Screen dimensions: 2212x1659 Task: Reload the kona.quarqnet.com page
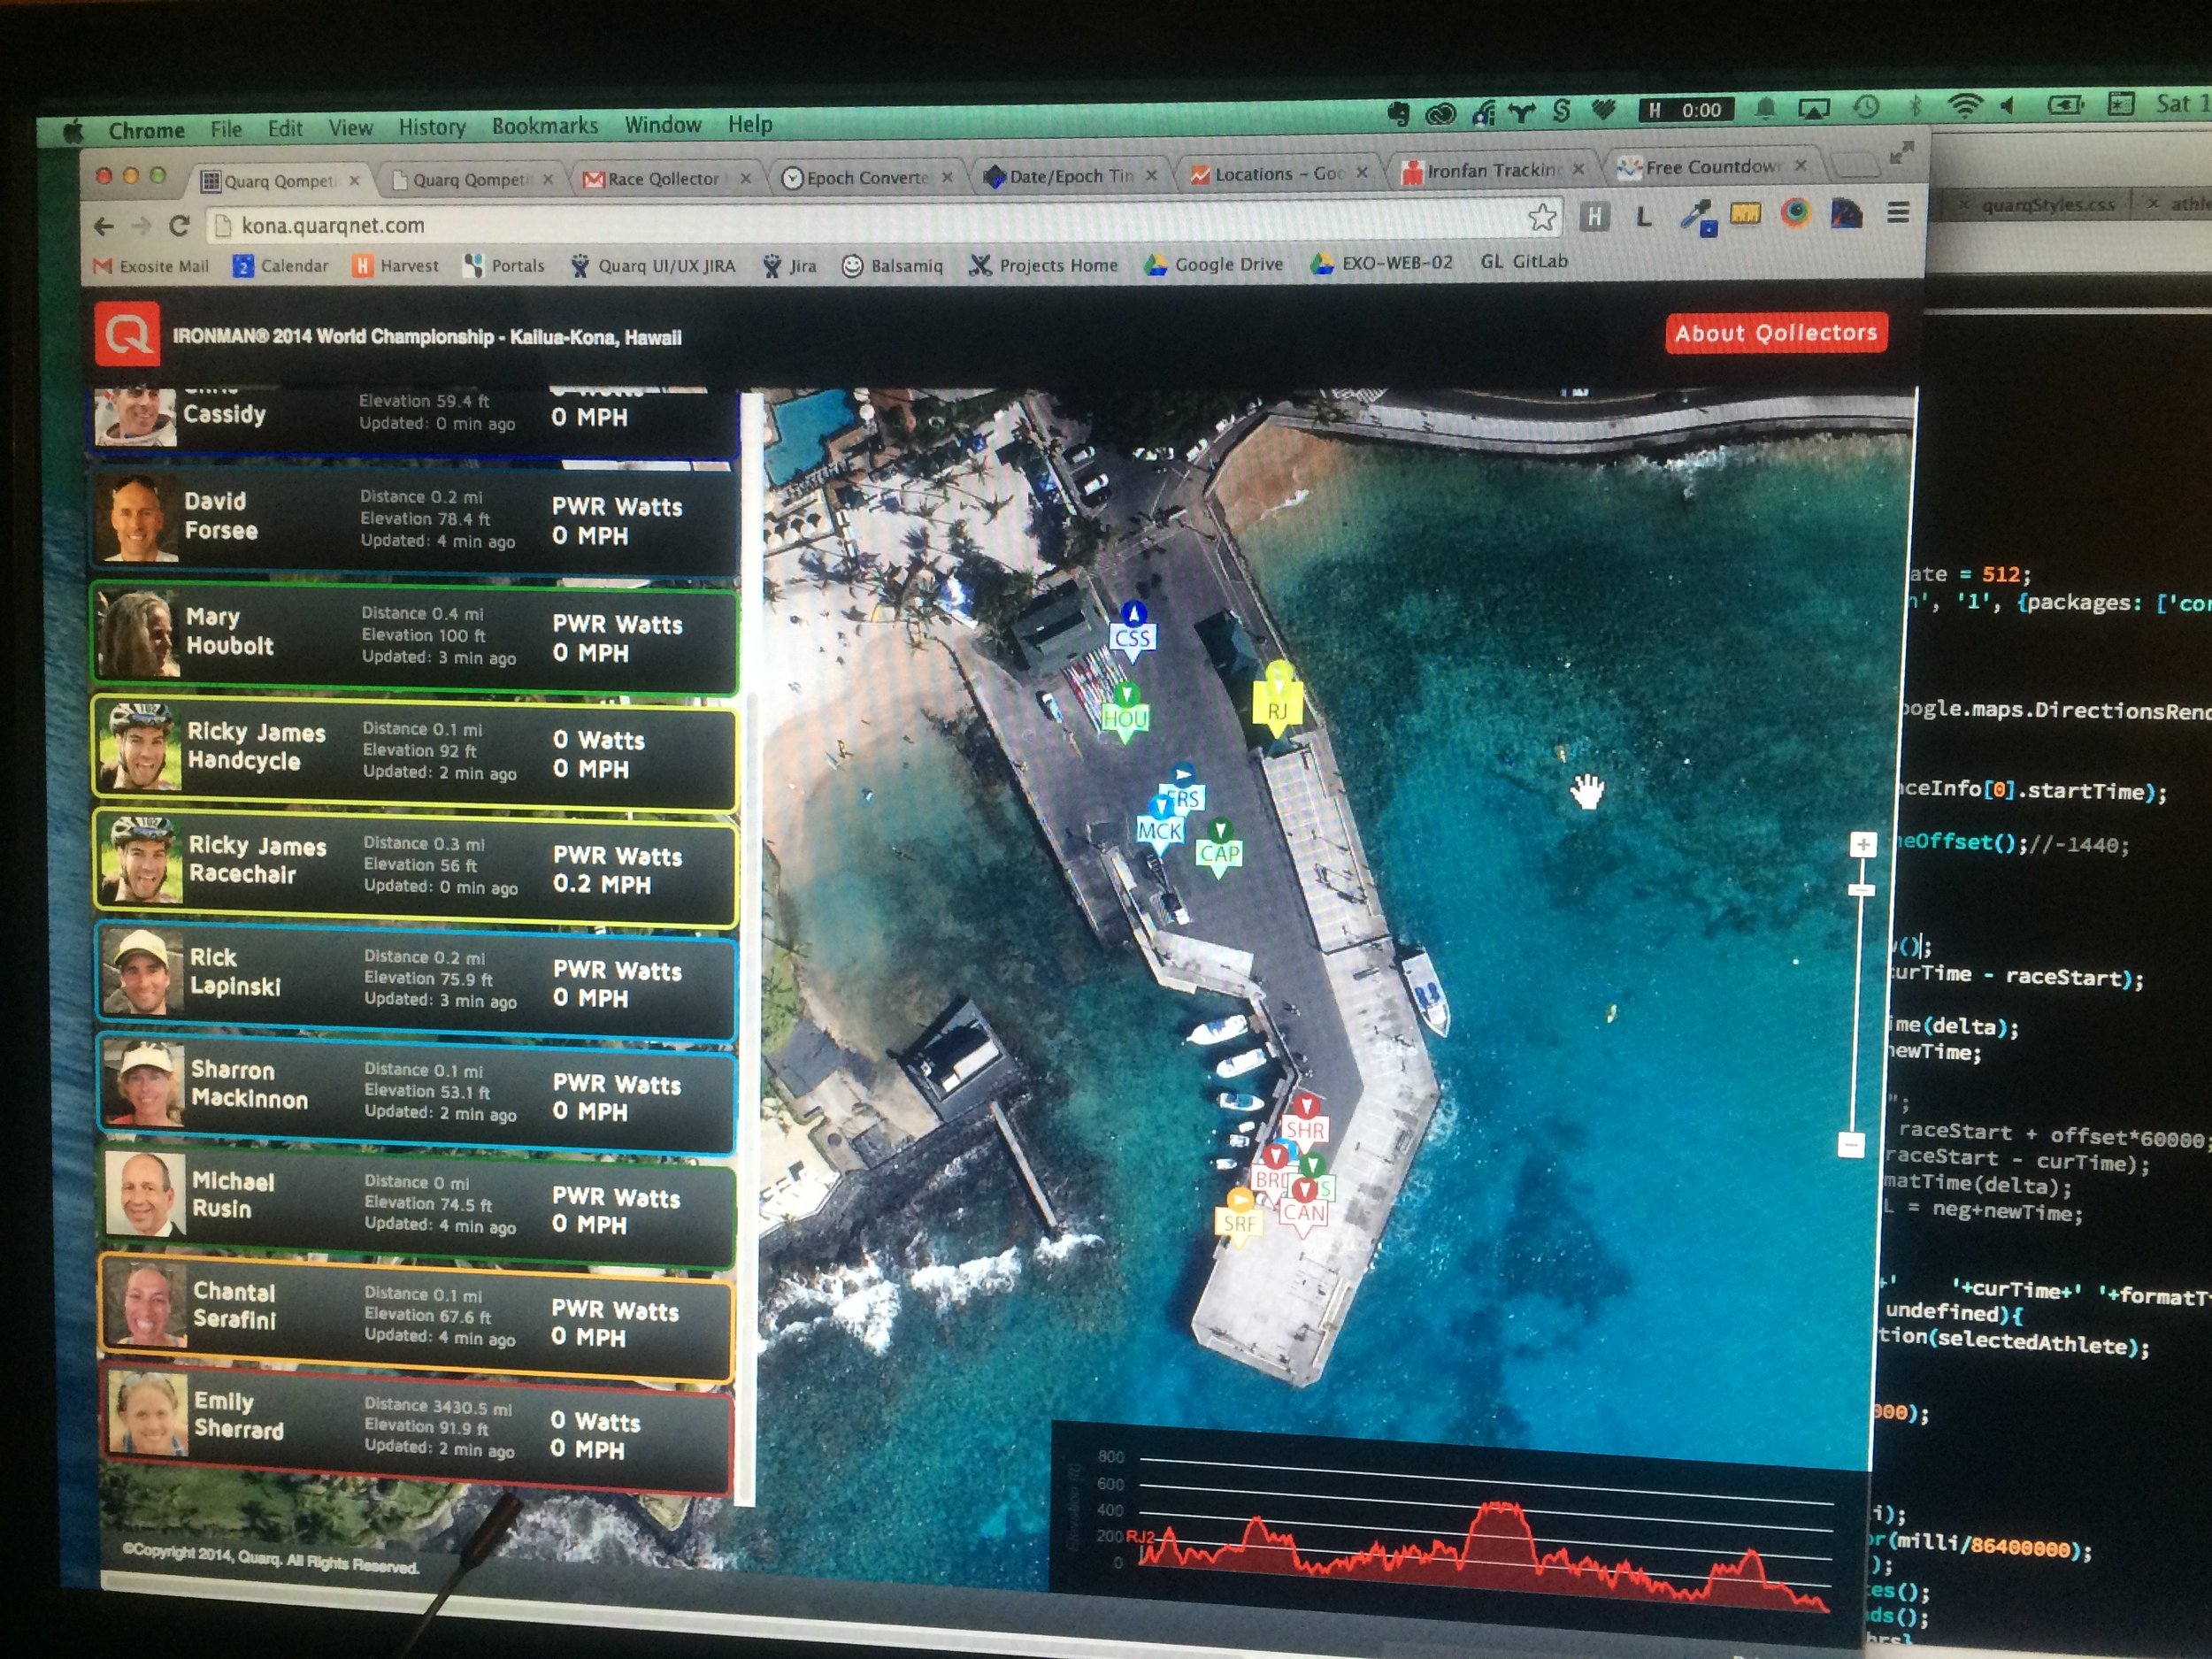pos(179,226)
